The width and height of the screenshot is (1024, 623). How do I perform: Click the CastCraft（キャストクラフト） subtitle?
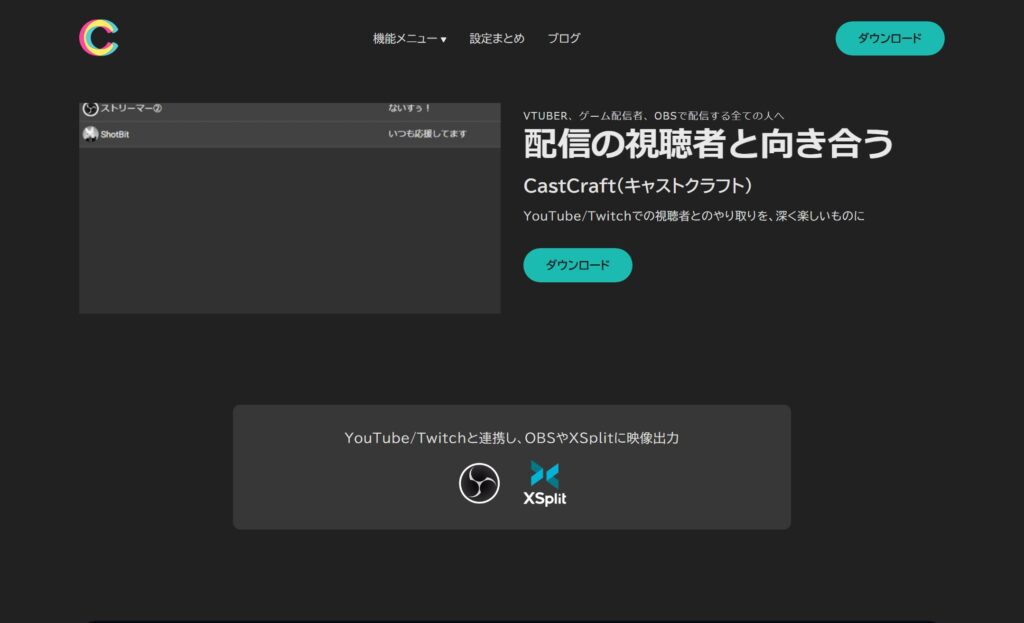pos(637,186)
